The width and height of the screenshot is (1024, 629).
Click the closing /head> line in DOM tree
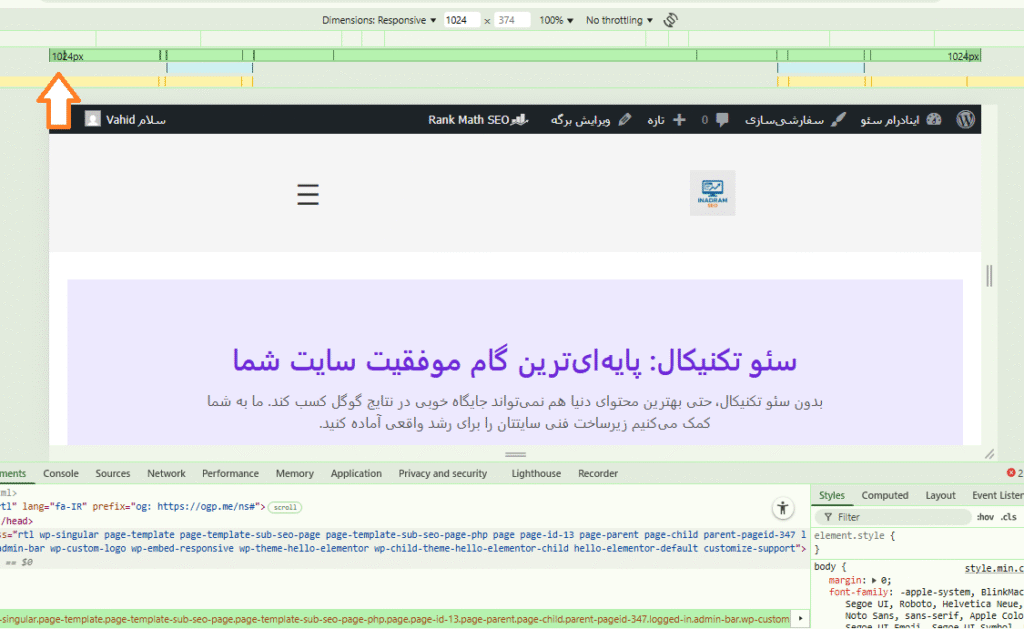pos(17,521)
